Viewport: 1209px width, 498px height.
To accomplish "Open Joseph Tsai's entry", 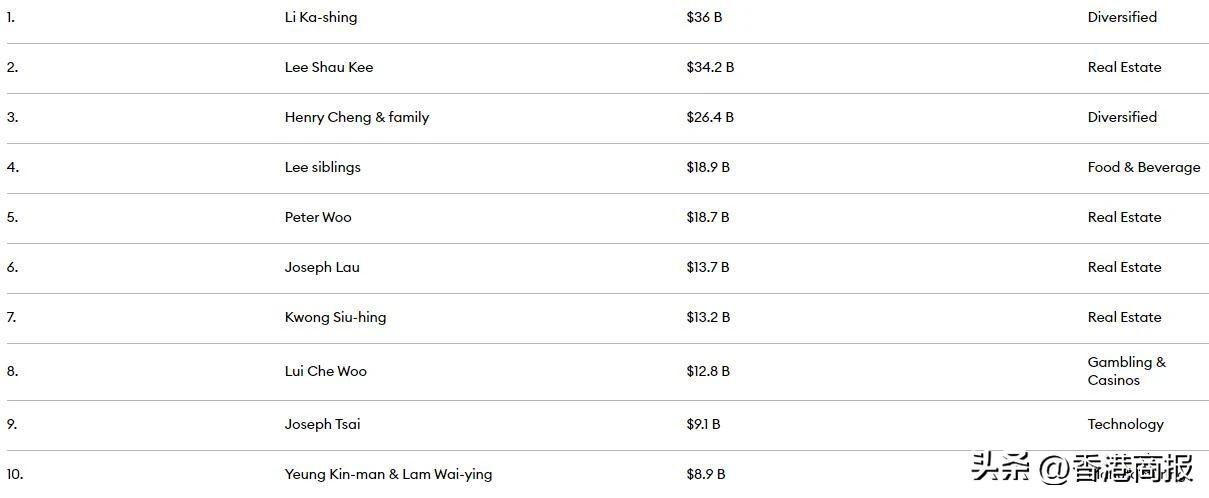I will (x=322, y=424).
